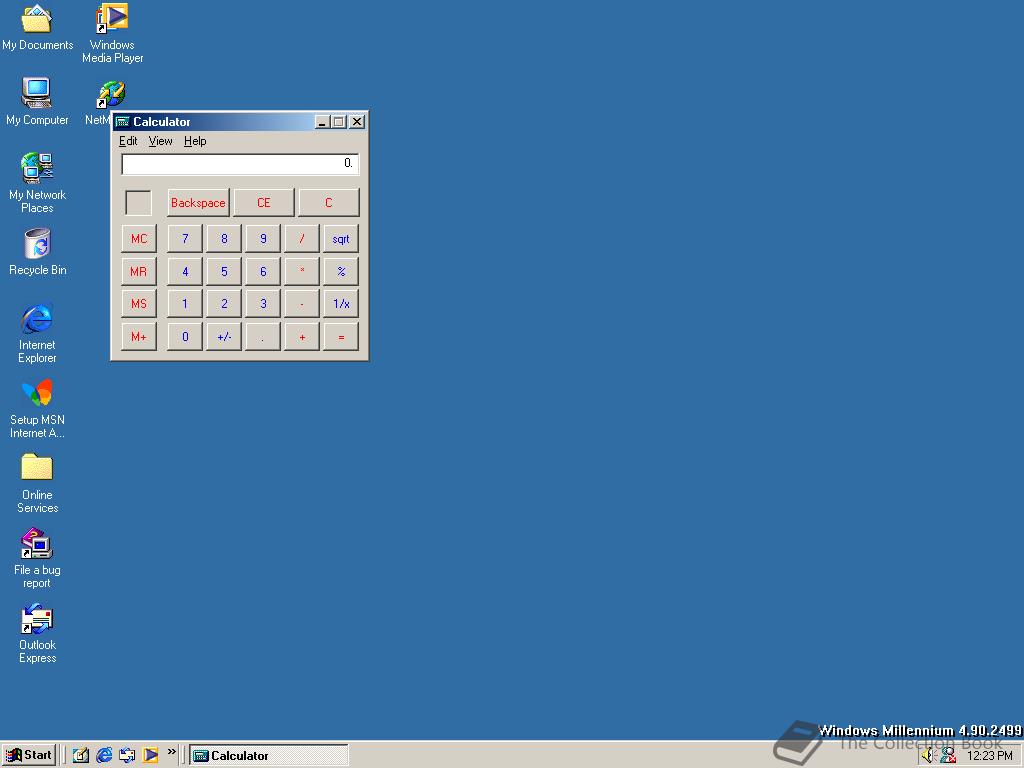Launch Outlook Express from quick launch bar
1024x768 pixels.
click(127, 756)
